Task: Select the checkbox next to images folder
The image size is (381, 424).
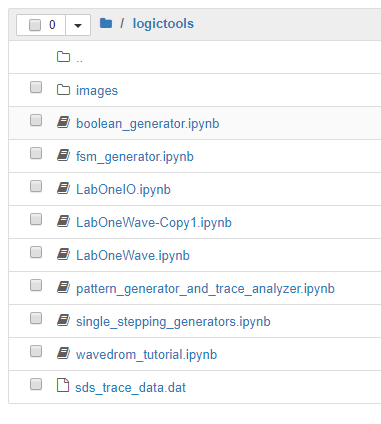Action: coord(36,87)
